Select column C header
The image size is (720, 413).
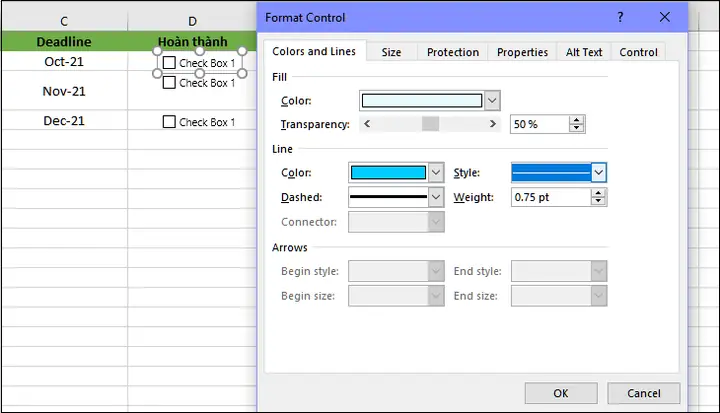click(x=64, y=21)
